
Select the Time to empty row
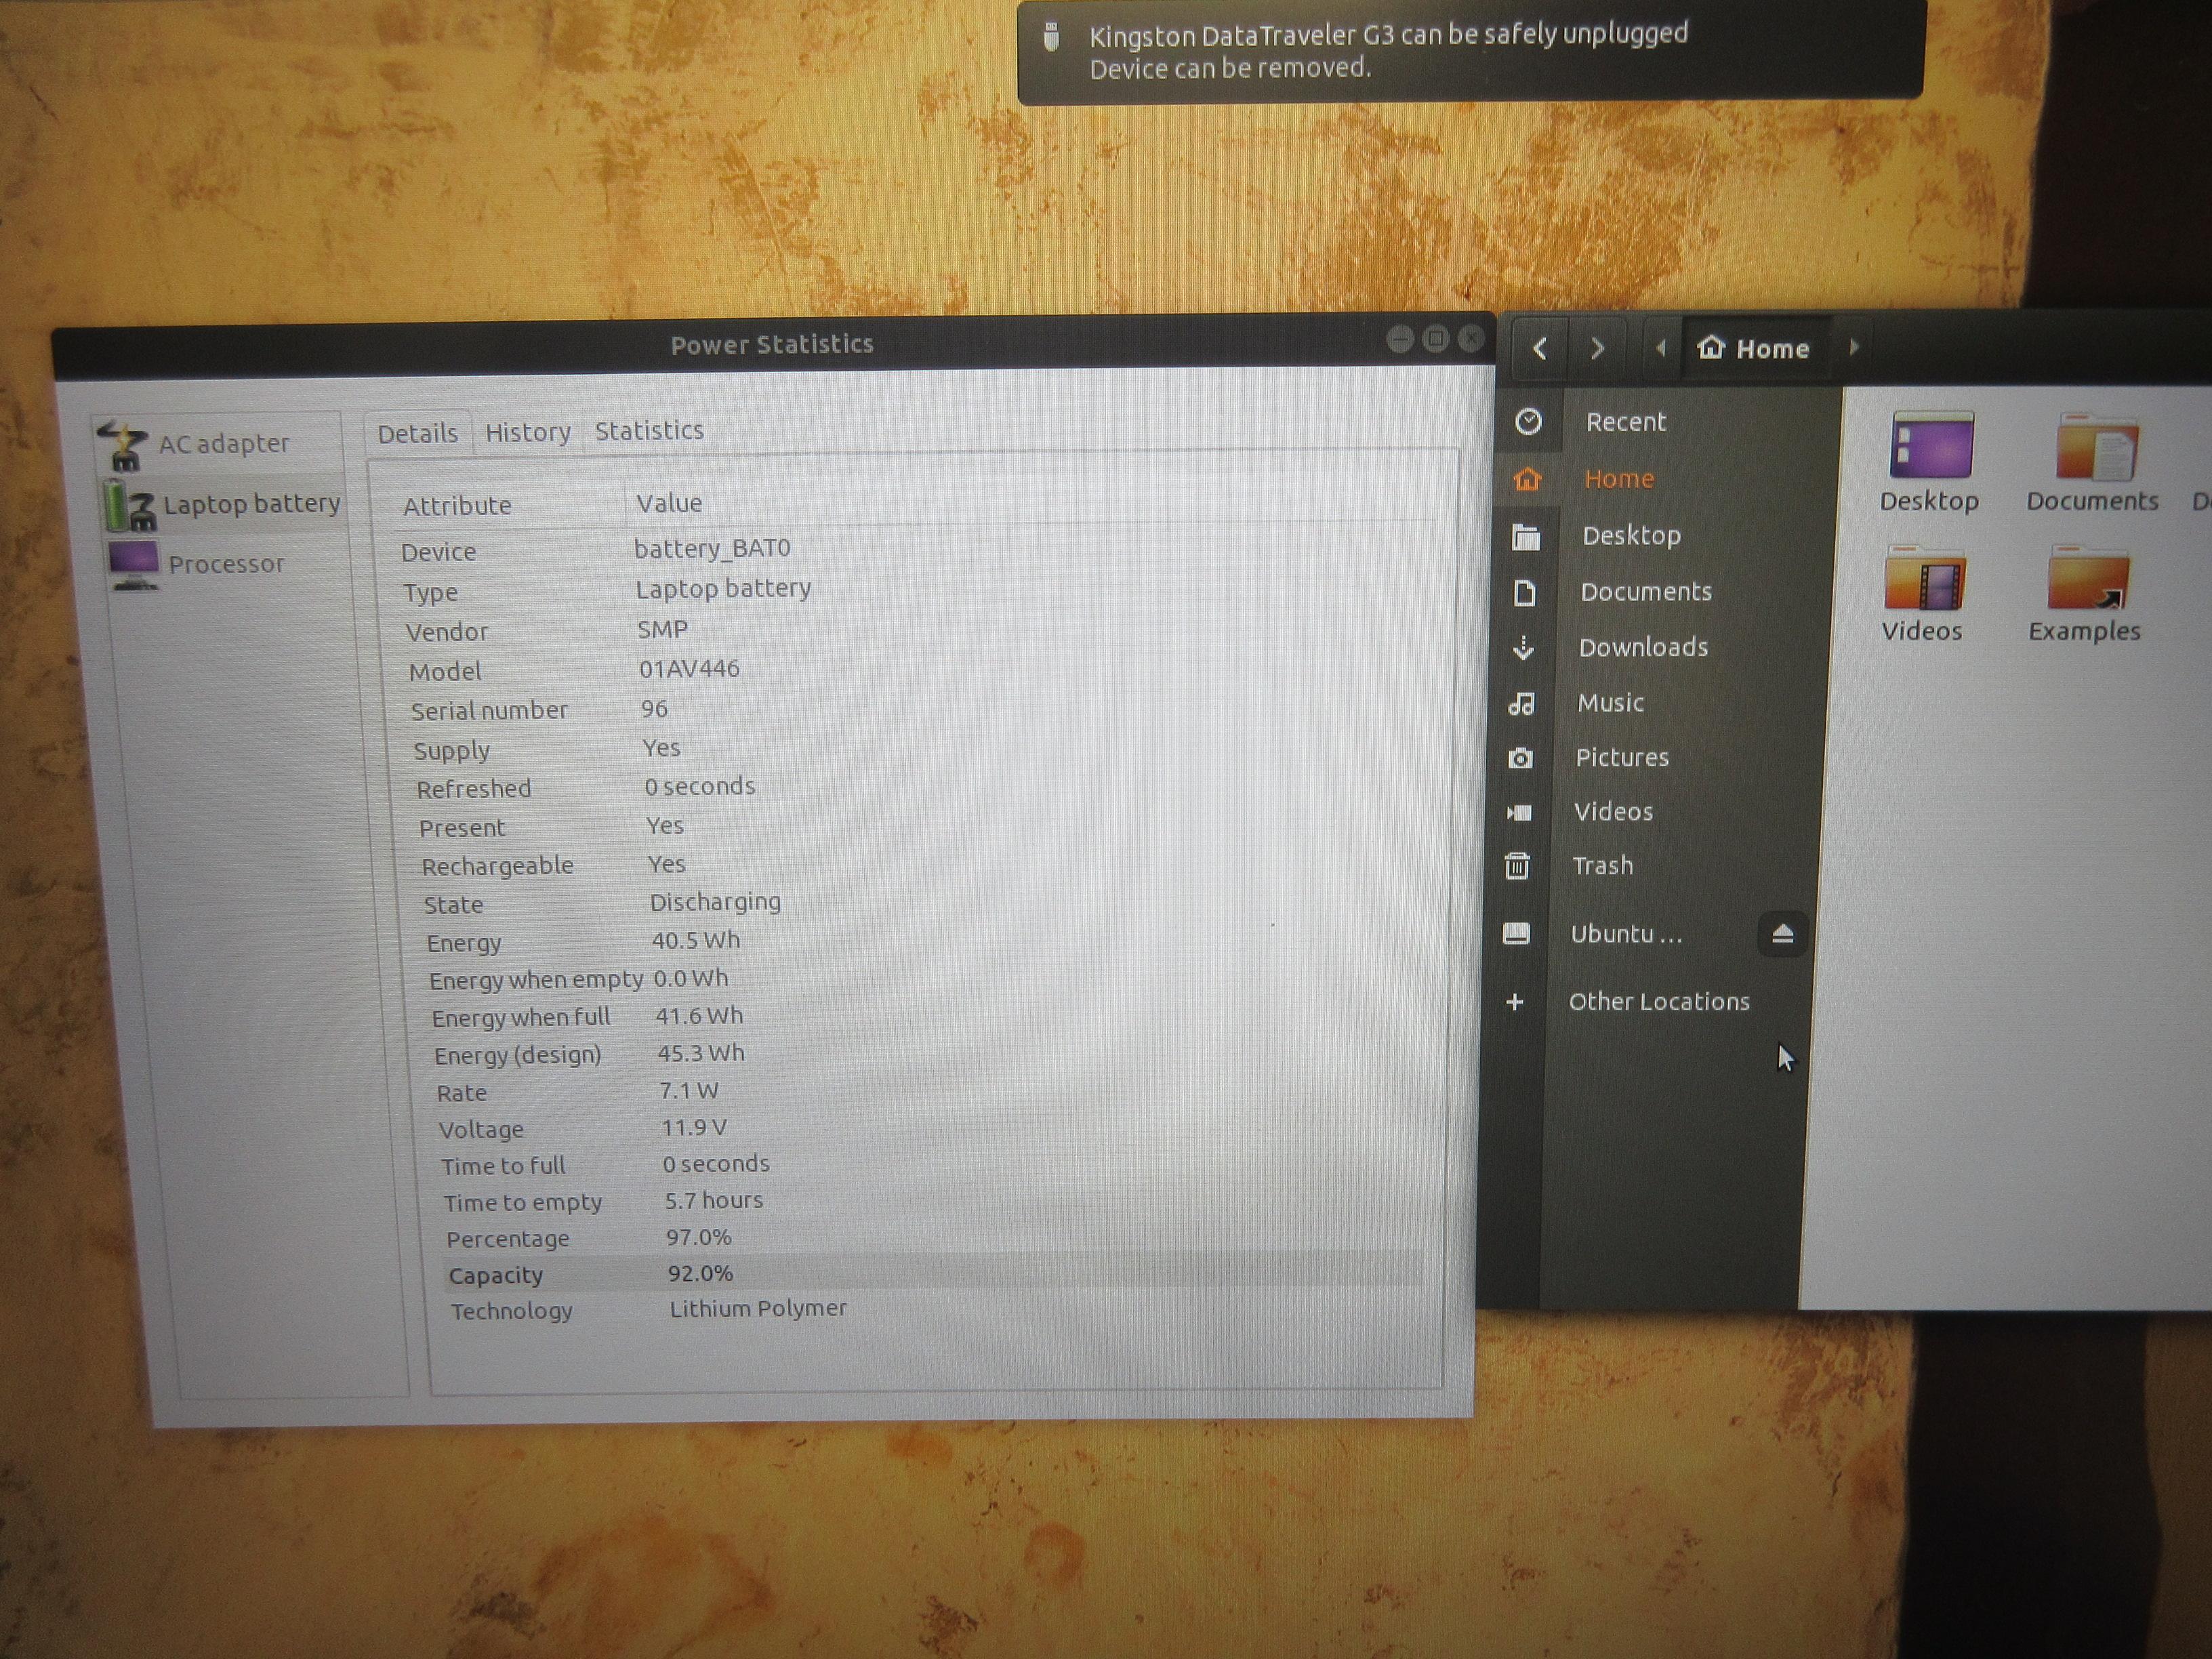pyautogui.click(x=930, y=1200)
